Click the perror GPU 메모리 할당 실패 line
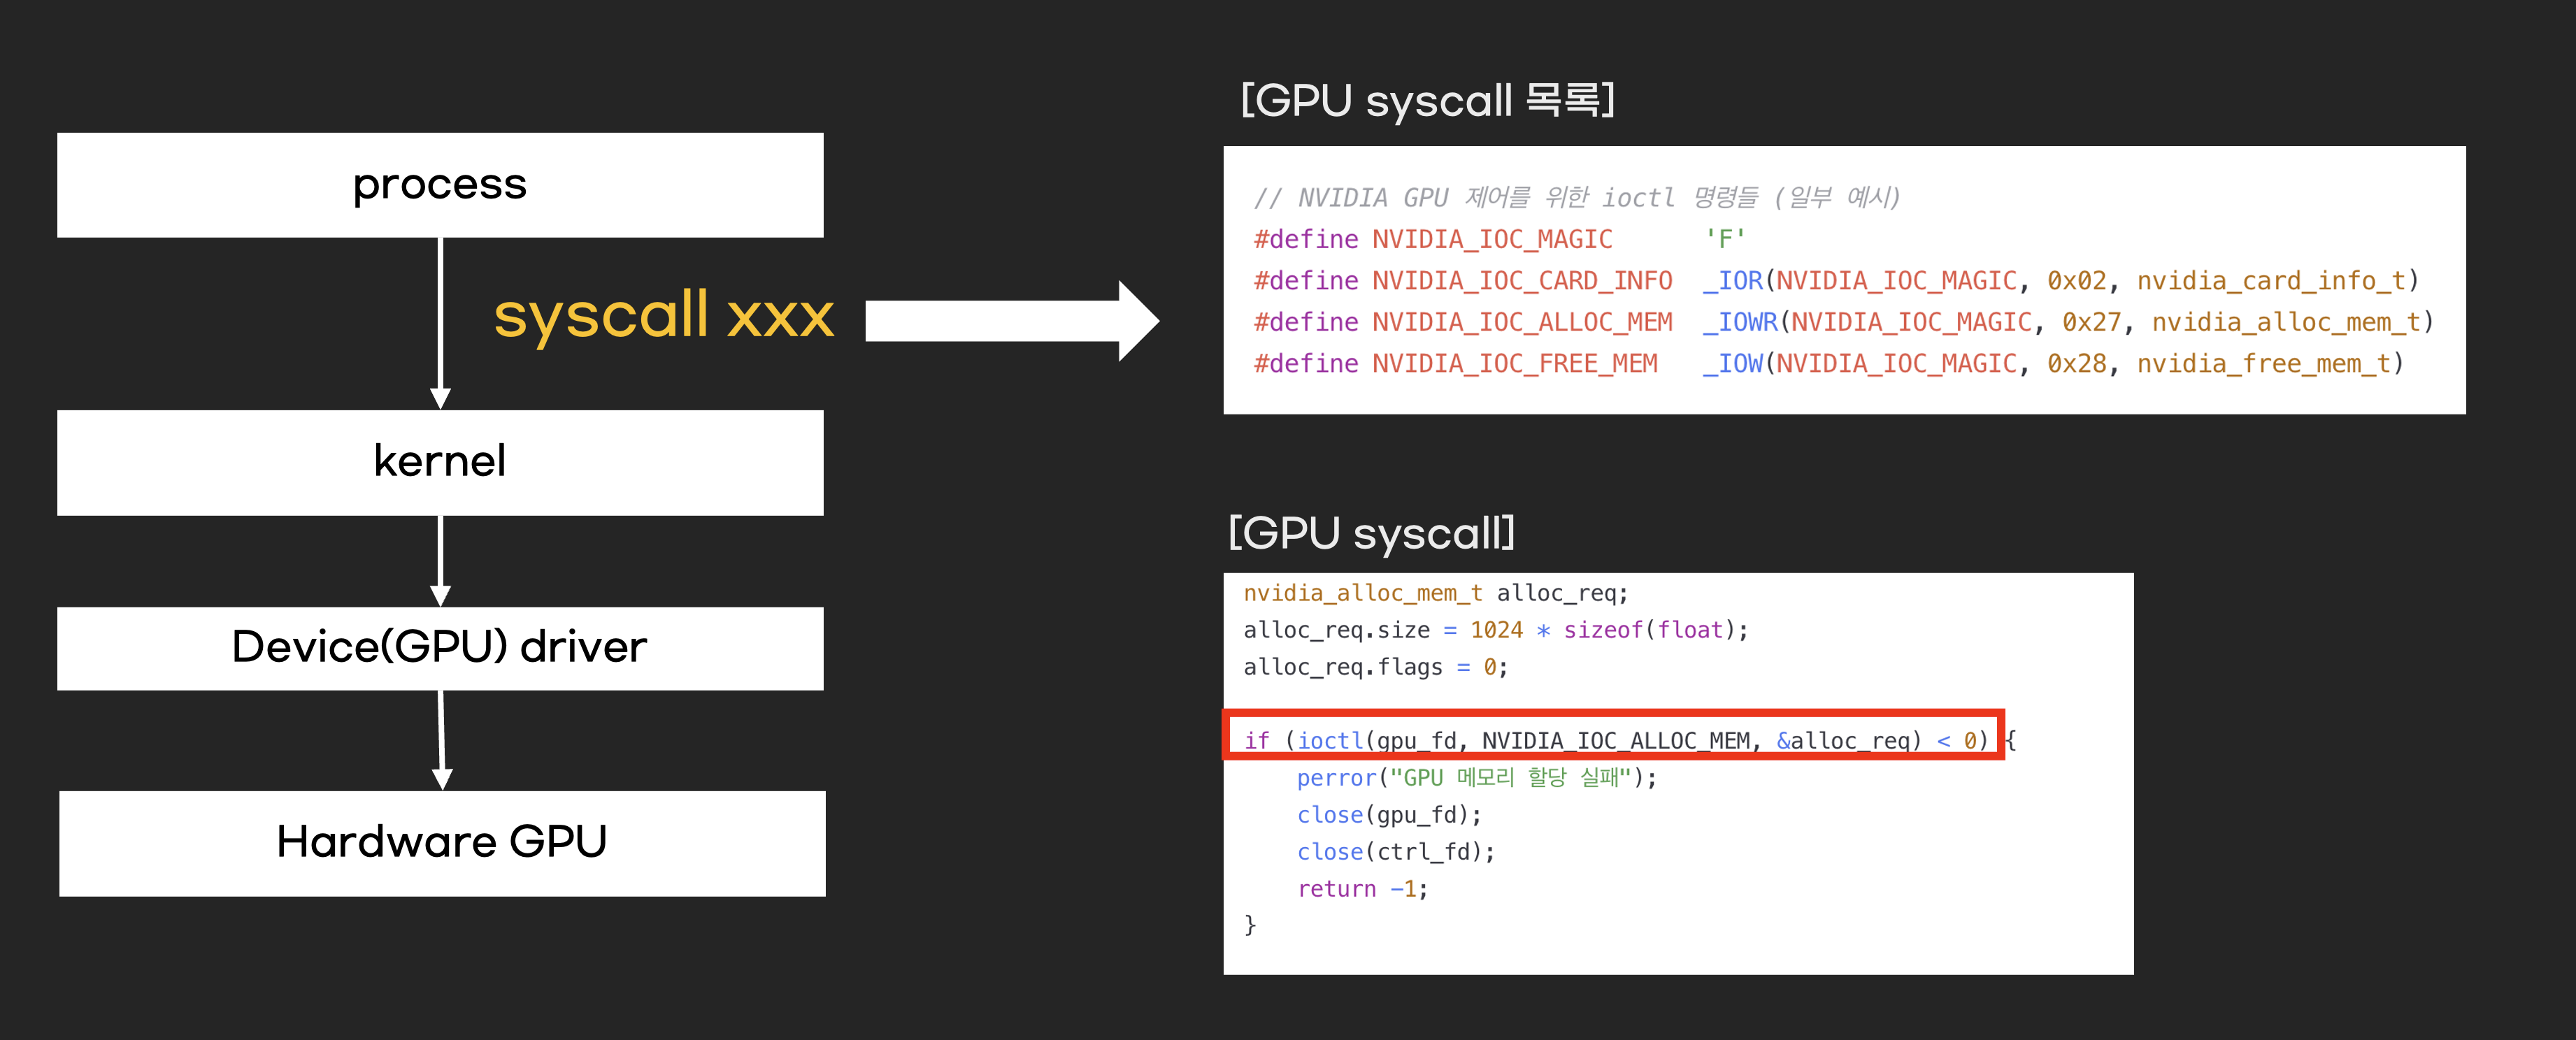 pos(1476,777)
